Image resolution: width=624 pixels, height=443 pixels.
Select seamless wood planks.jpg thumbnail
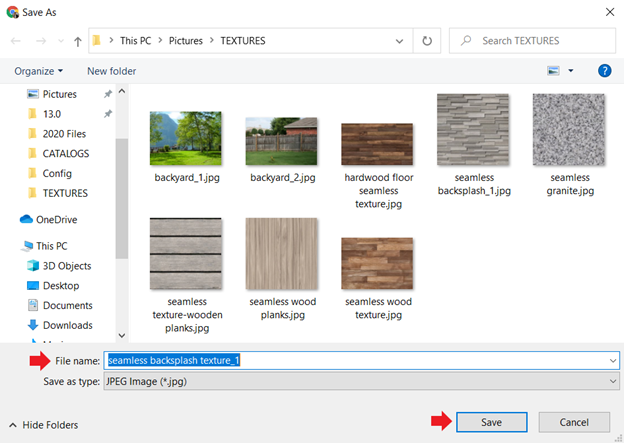pyautogui.click(x=281, y=254)
